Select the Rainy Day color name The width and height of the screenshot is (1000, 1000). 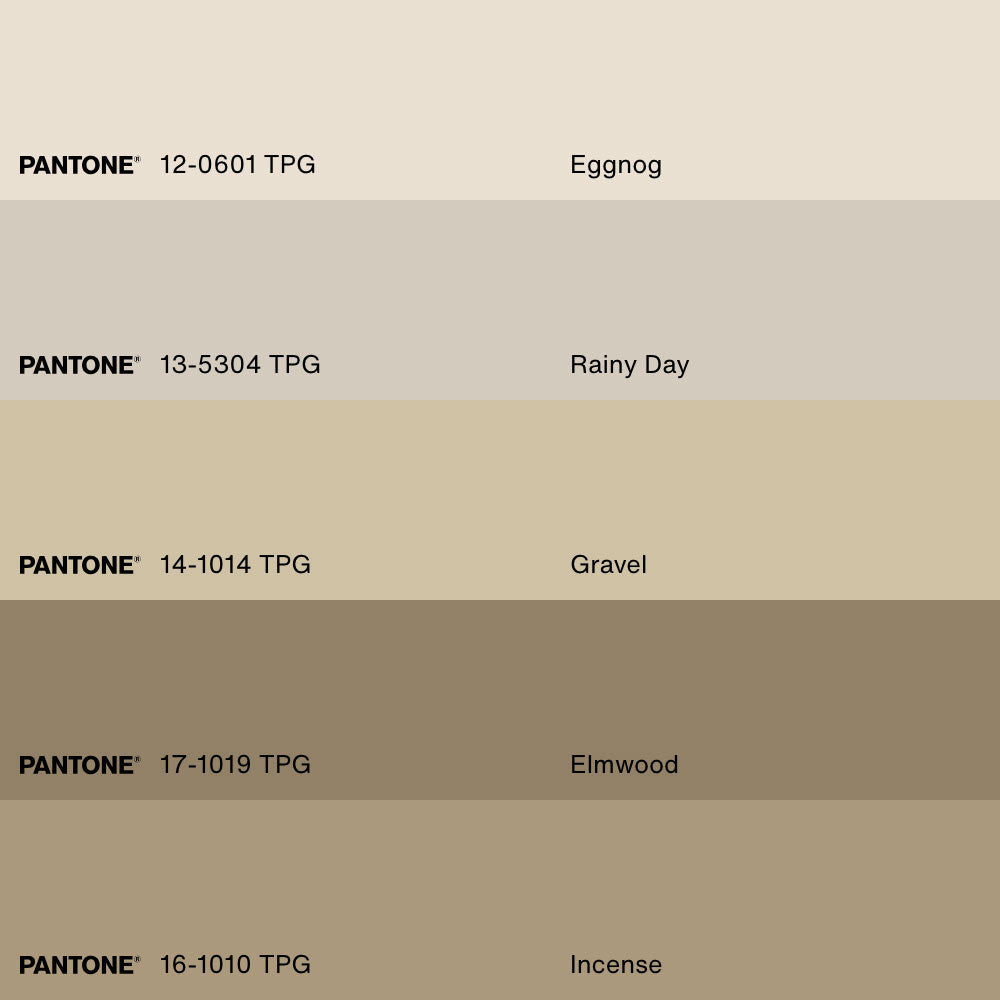pos(629,365)
